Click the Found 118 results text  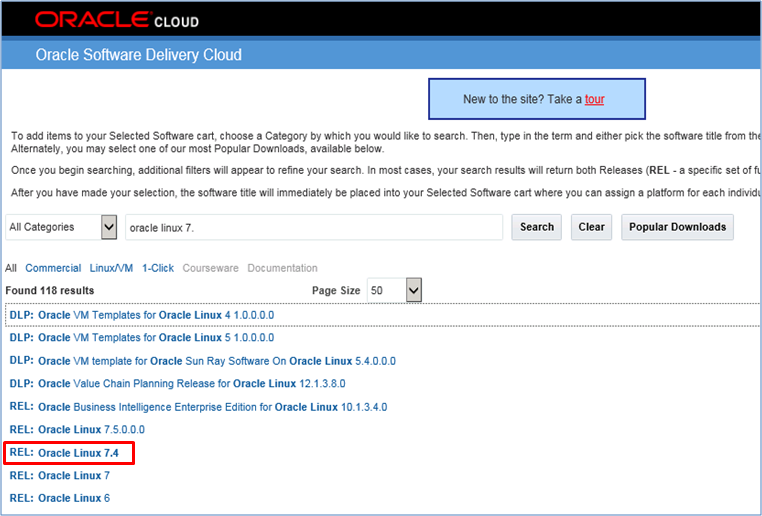(50, 291)
